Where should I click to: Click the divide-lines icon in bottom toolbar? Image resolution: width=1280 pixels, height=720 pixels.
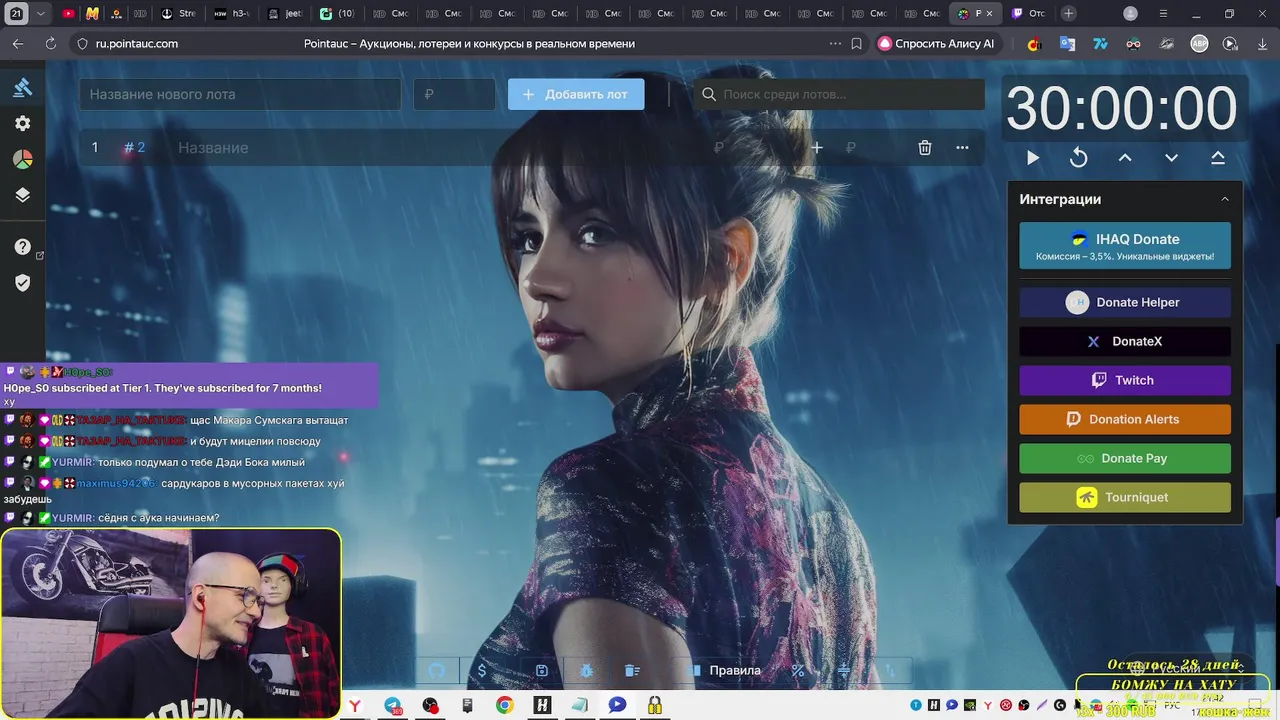coord(843,670)
